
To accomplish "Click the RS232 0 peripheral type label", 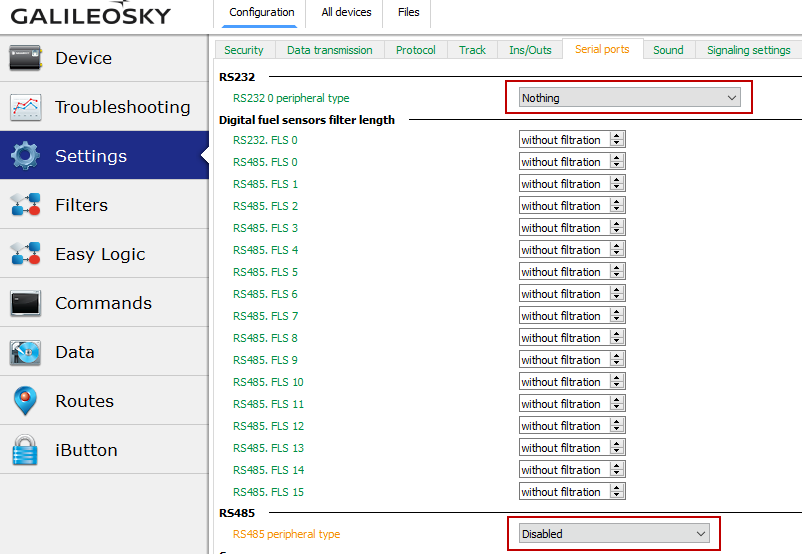I will point(291,98).
